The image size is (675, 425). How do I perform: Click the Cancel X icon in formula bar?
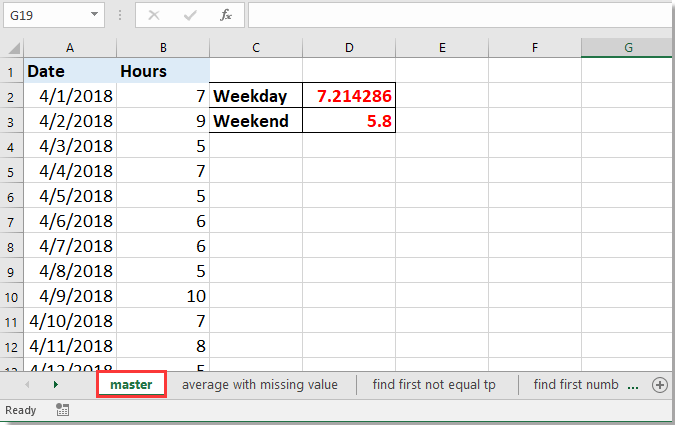click(154, 15)
